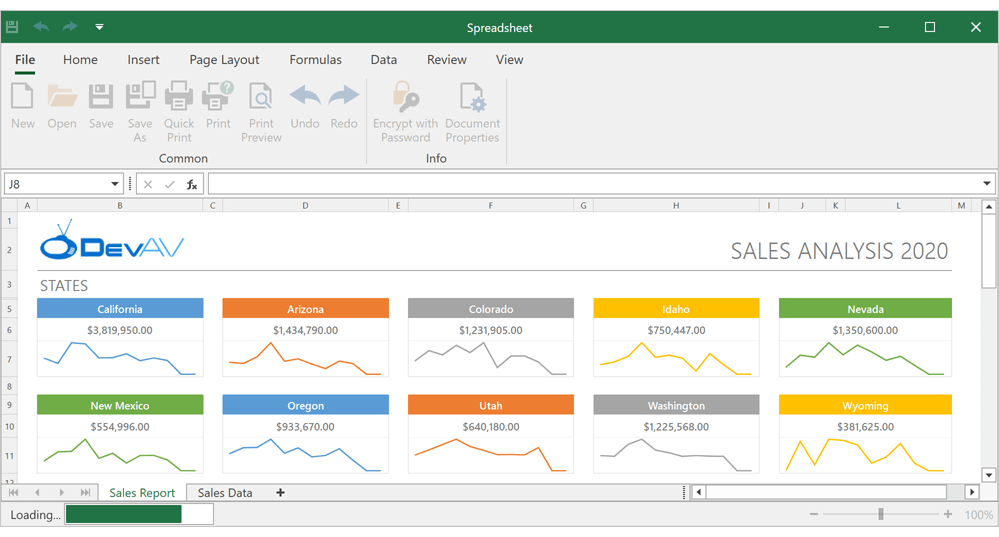This screenshot has width=999, height=537.
Task: Click the Save As icon
Action: 140,106
